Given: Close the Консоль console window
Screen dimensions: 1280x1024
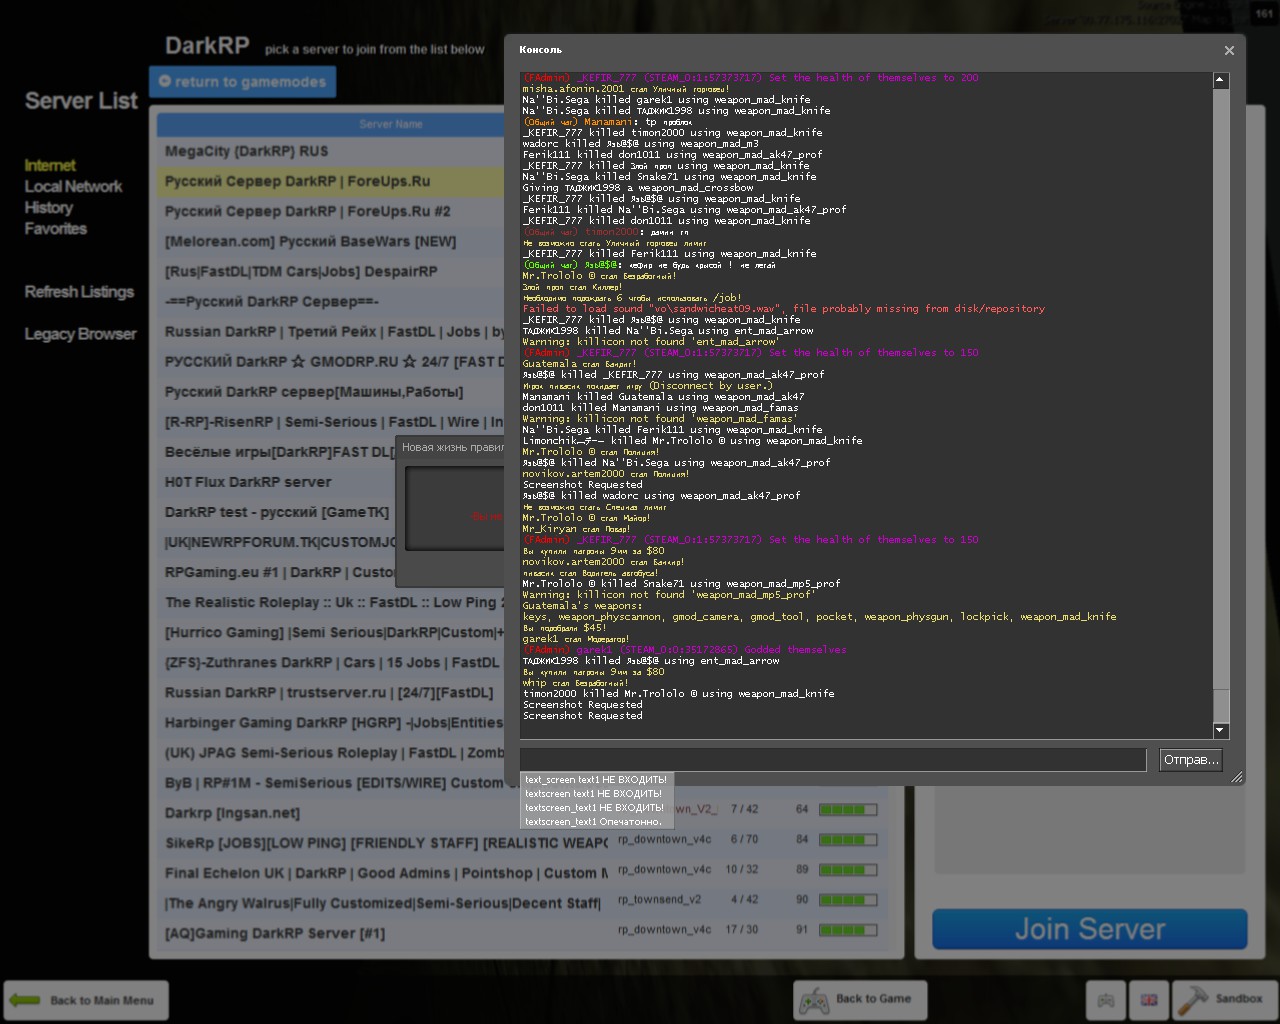Looking at the screenshot, I should (1229, 50).
